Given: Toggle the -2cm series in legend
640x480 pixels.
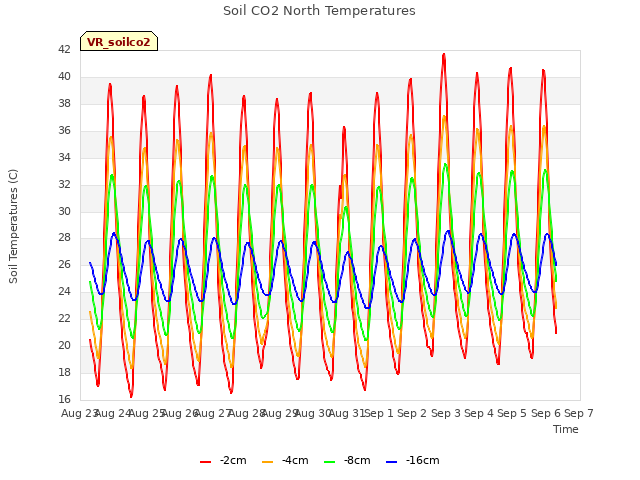Looking at the screenshot, I should tap(223, 461).
